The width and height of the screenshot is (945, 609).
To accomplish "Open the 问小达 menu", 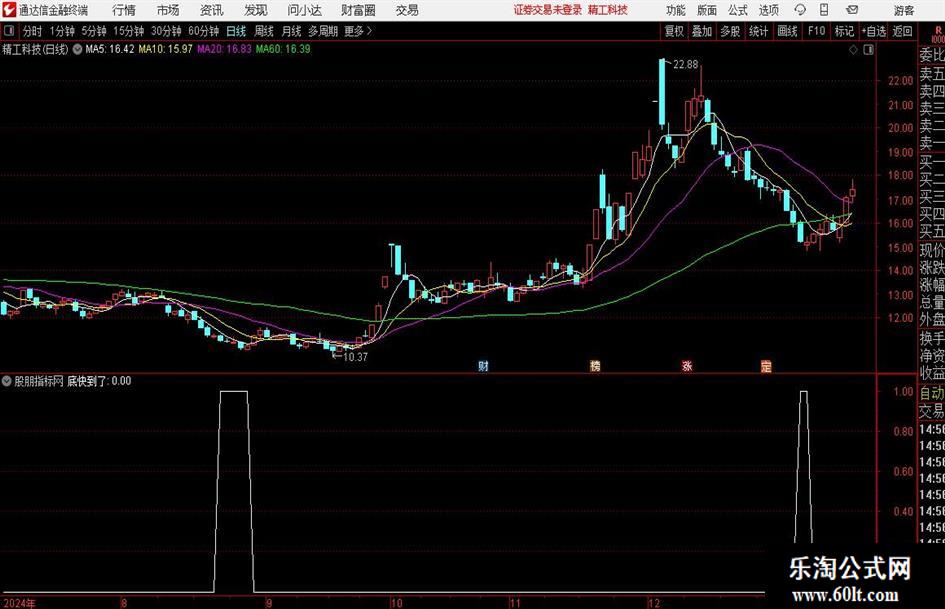I will (x=304, y=10).
